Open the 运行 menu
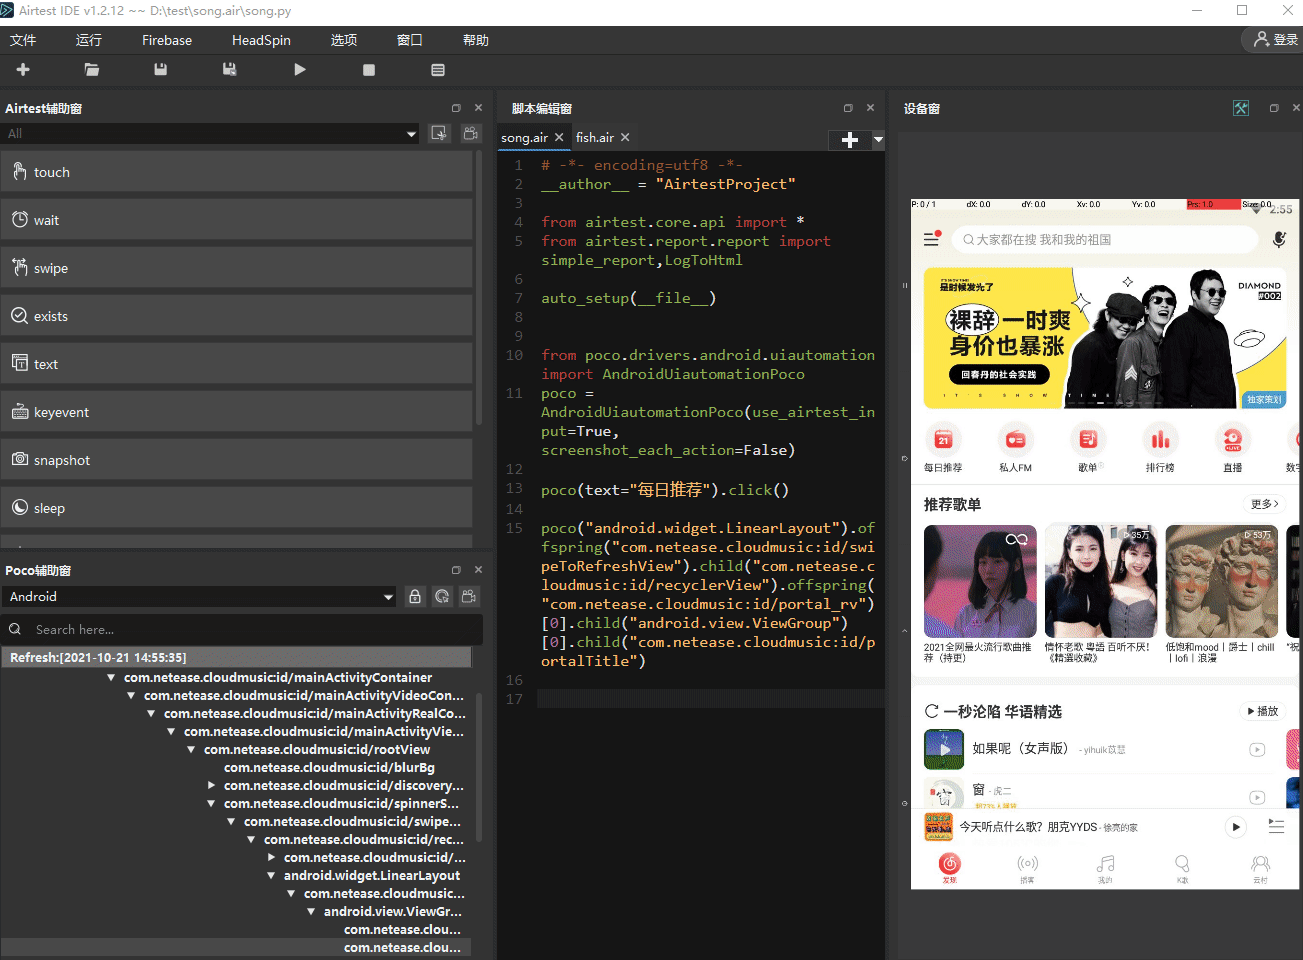The image size is (1303, 960). [89, 40]
